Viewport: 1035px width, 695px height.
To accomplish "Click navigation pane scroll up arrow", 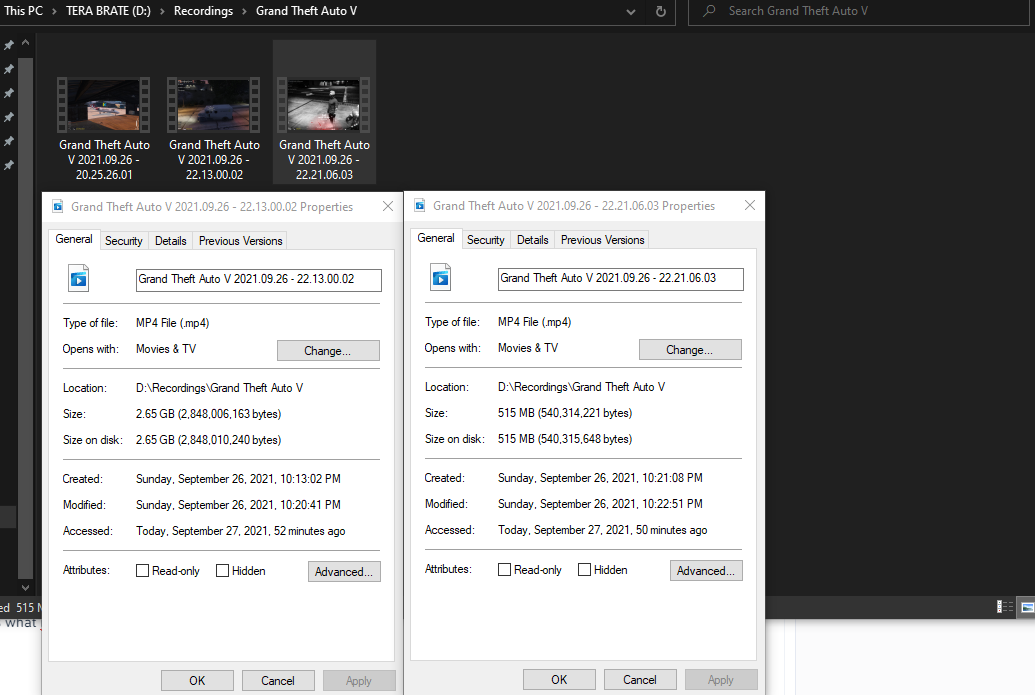I will click(26, 43).
